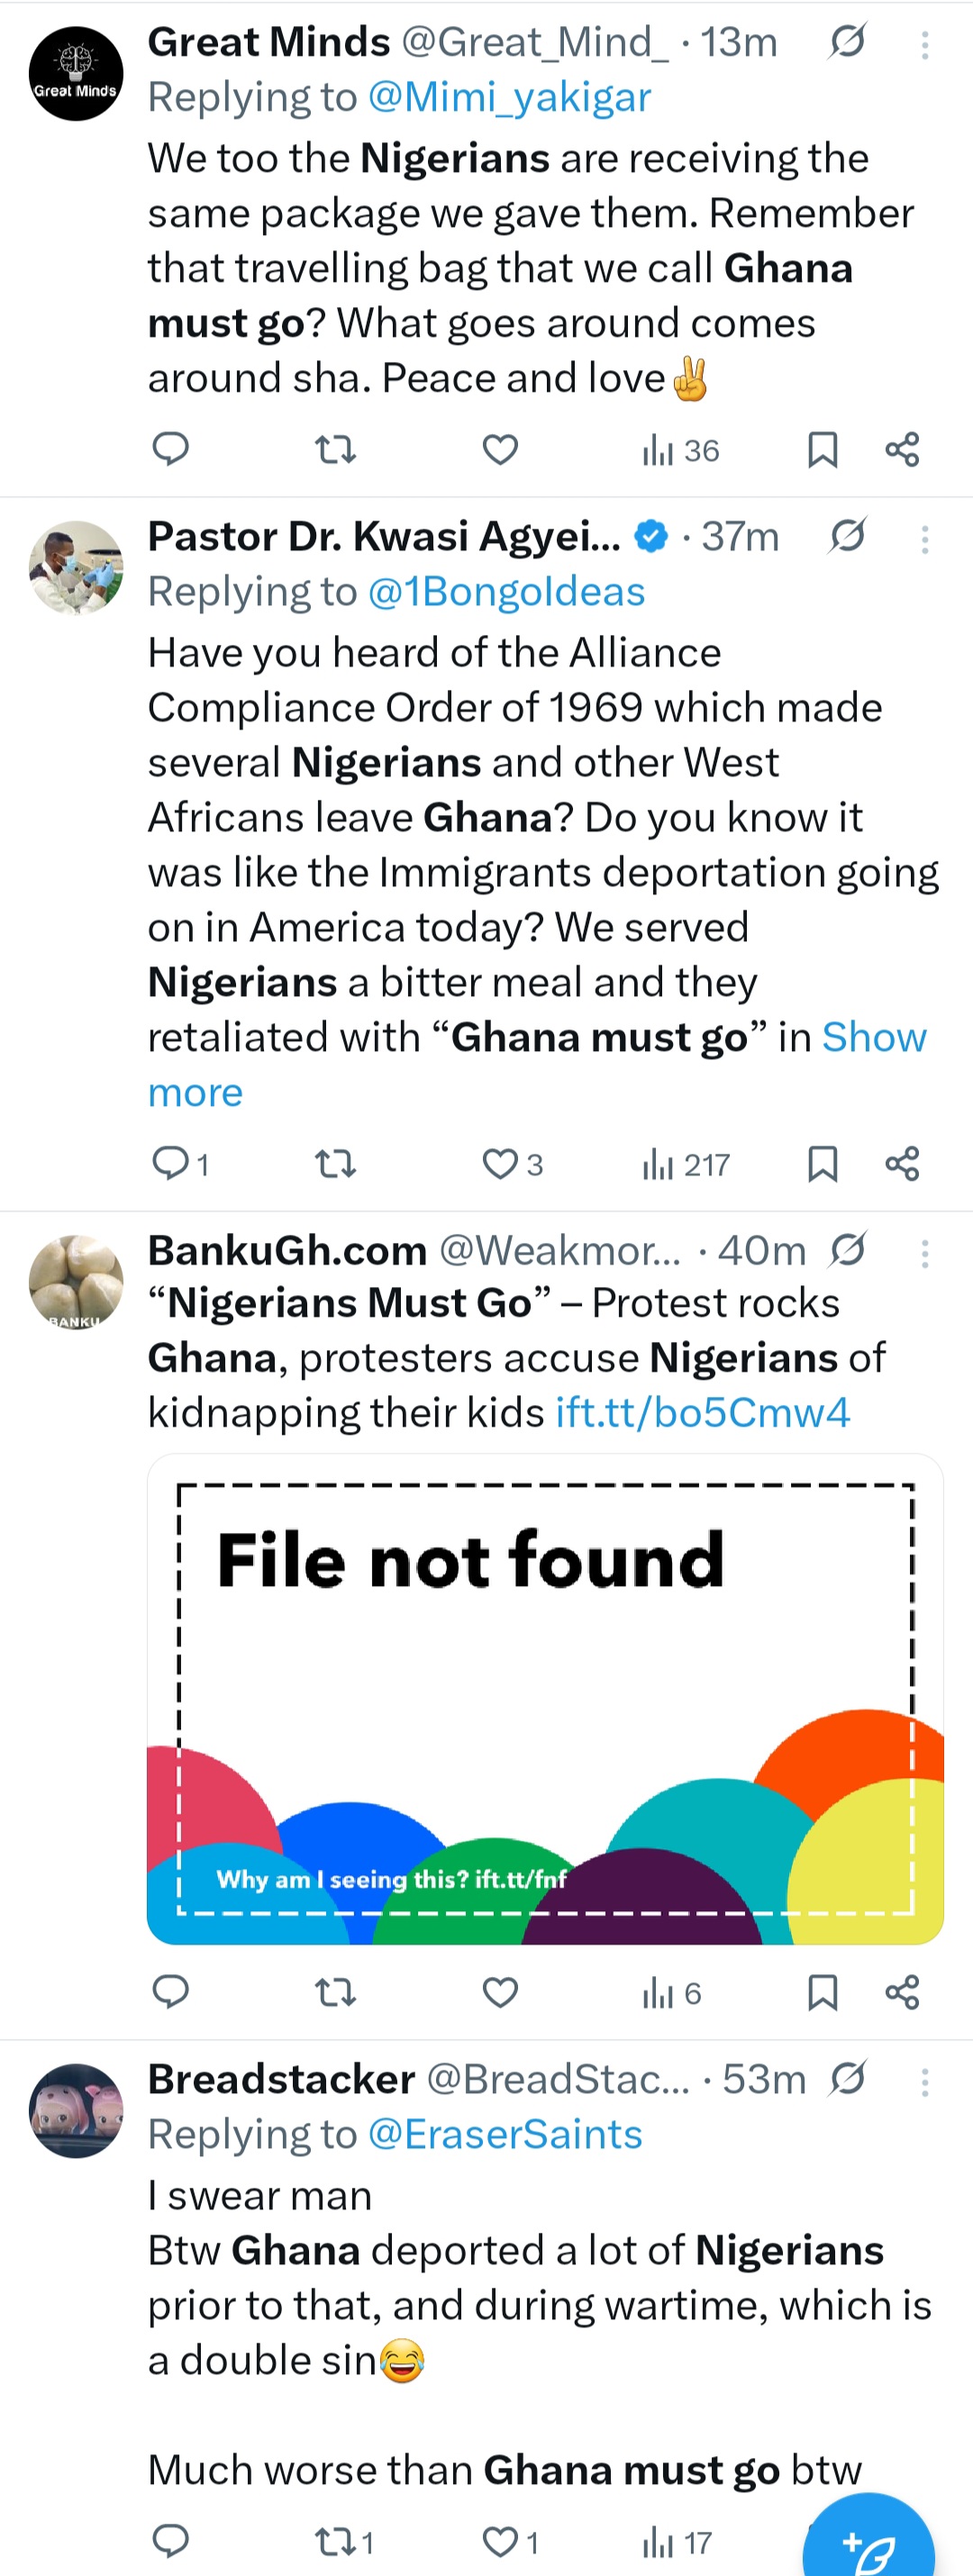973x2576 pixels.
Task: Share the BankuGh.com tweet
Action: (902, 1993)
